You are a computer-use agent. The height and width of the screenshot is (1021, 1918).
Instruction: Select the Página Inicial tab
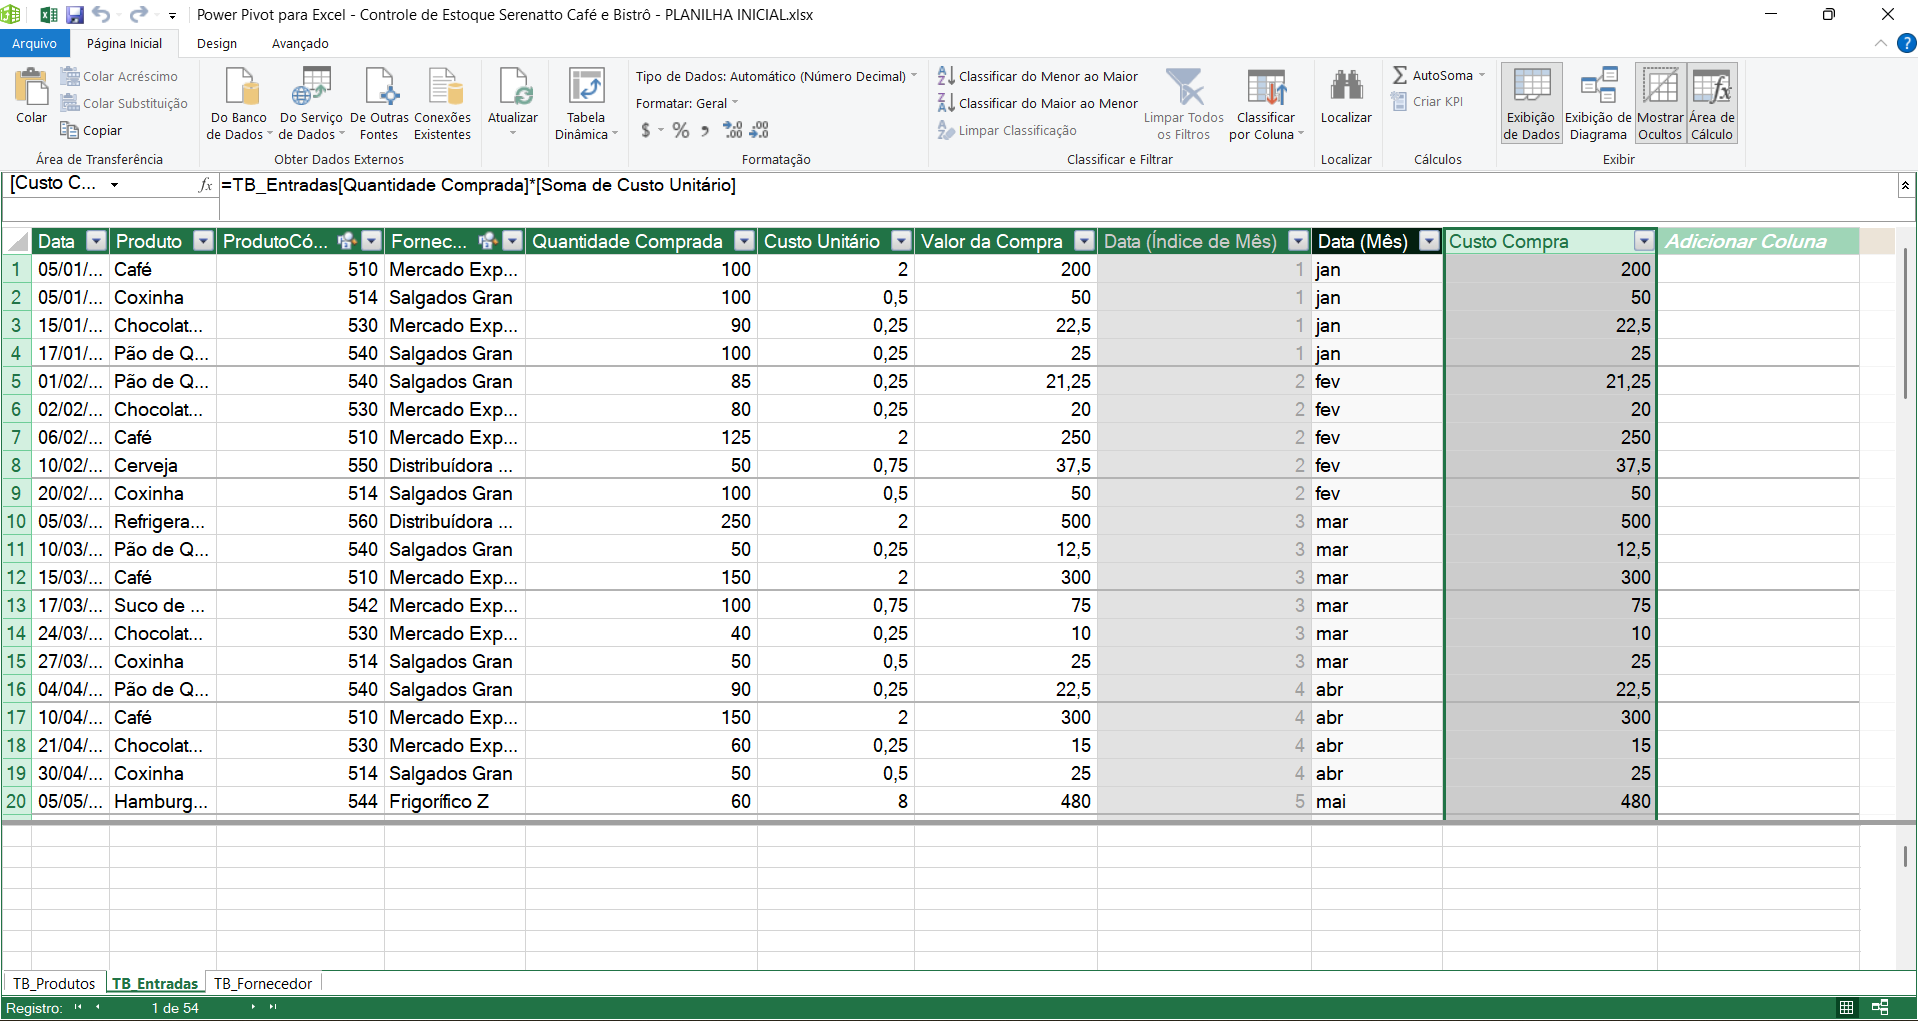124,43
